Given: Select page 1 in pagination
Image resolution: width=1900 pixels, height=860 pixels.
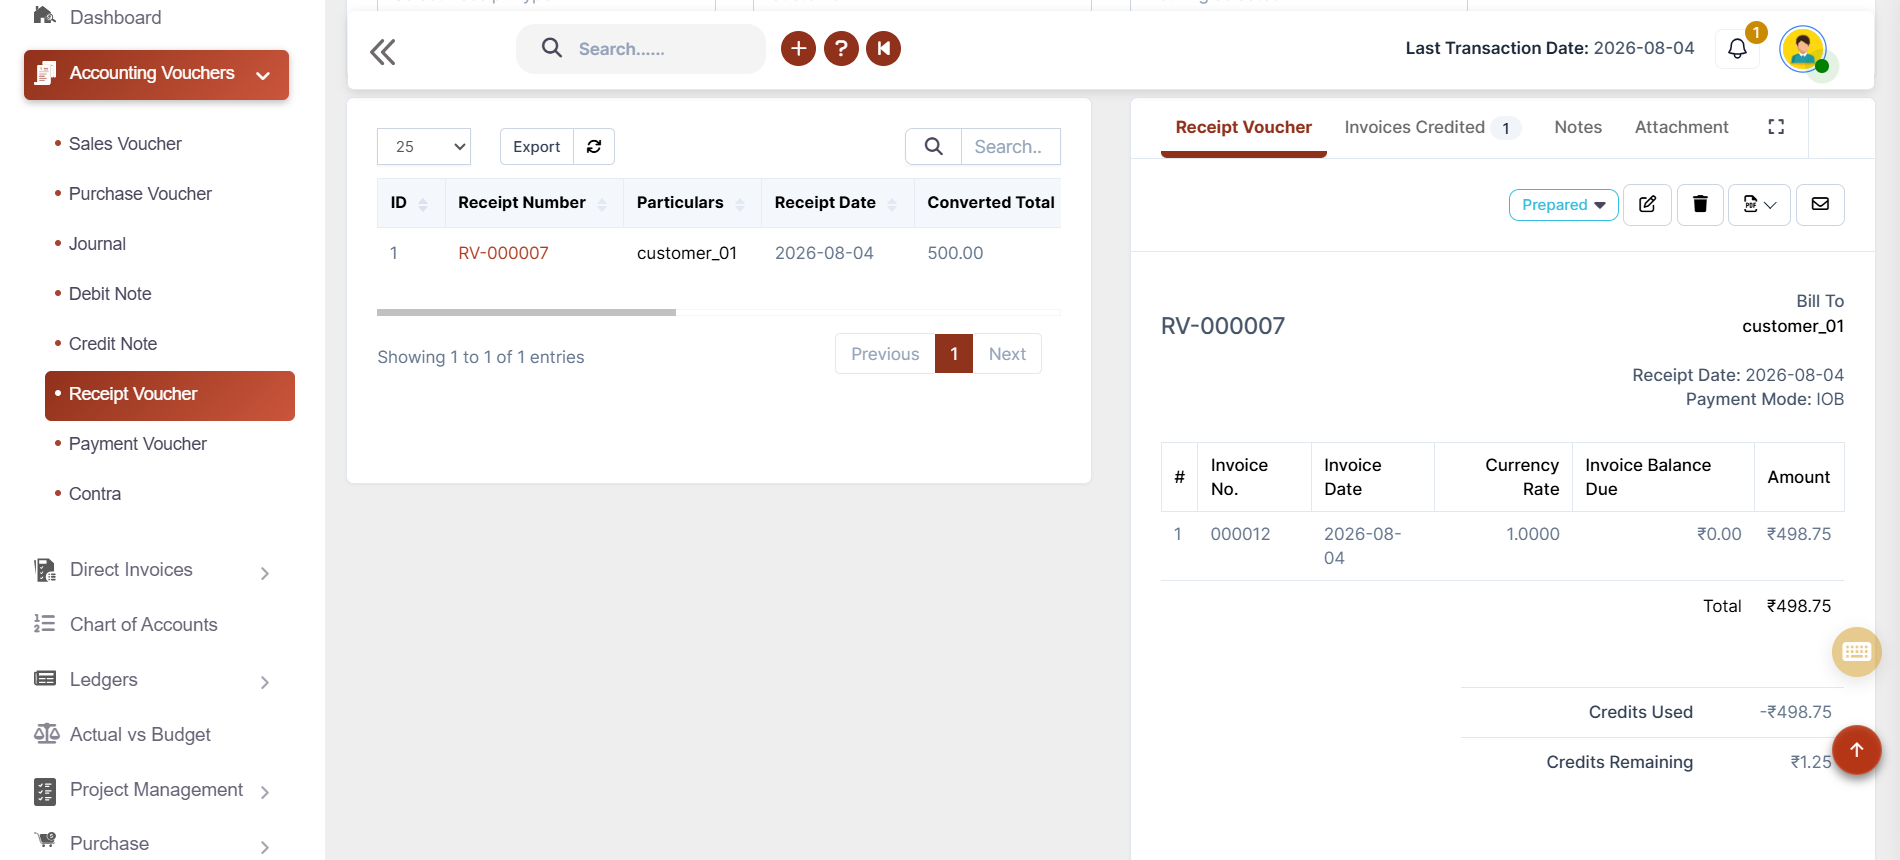Looking at the screenshot, I should tap(954, 354).
